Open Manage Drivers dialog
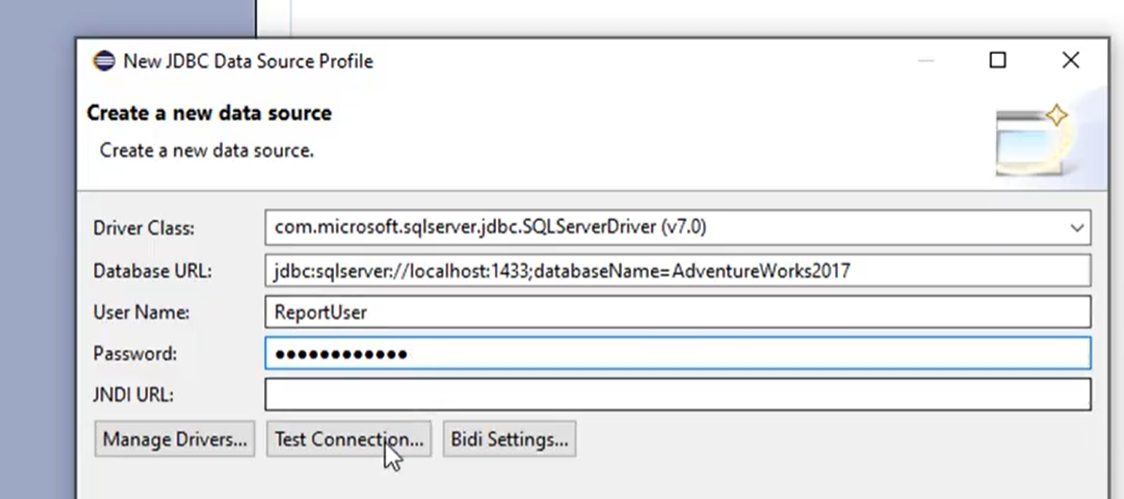Viewport: 1124px width, 499px height. pos(174,439)
